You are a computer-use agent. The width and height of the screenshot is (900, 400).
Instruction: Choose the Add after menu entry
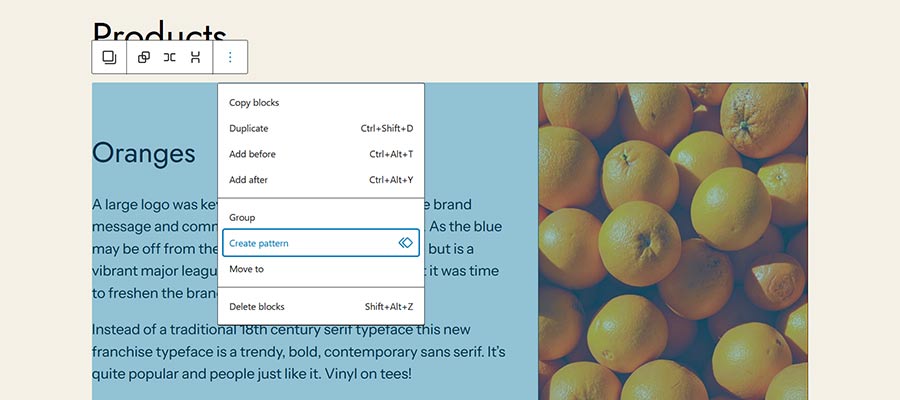321,180
